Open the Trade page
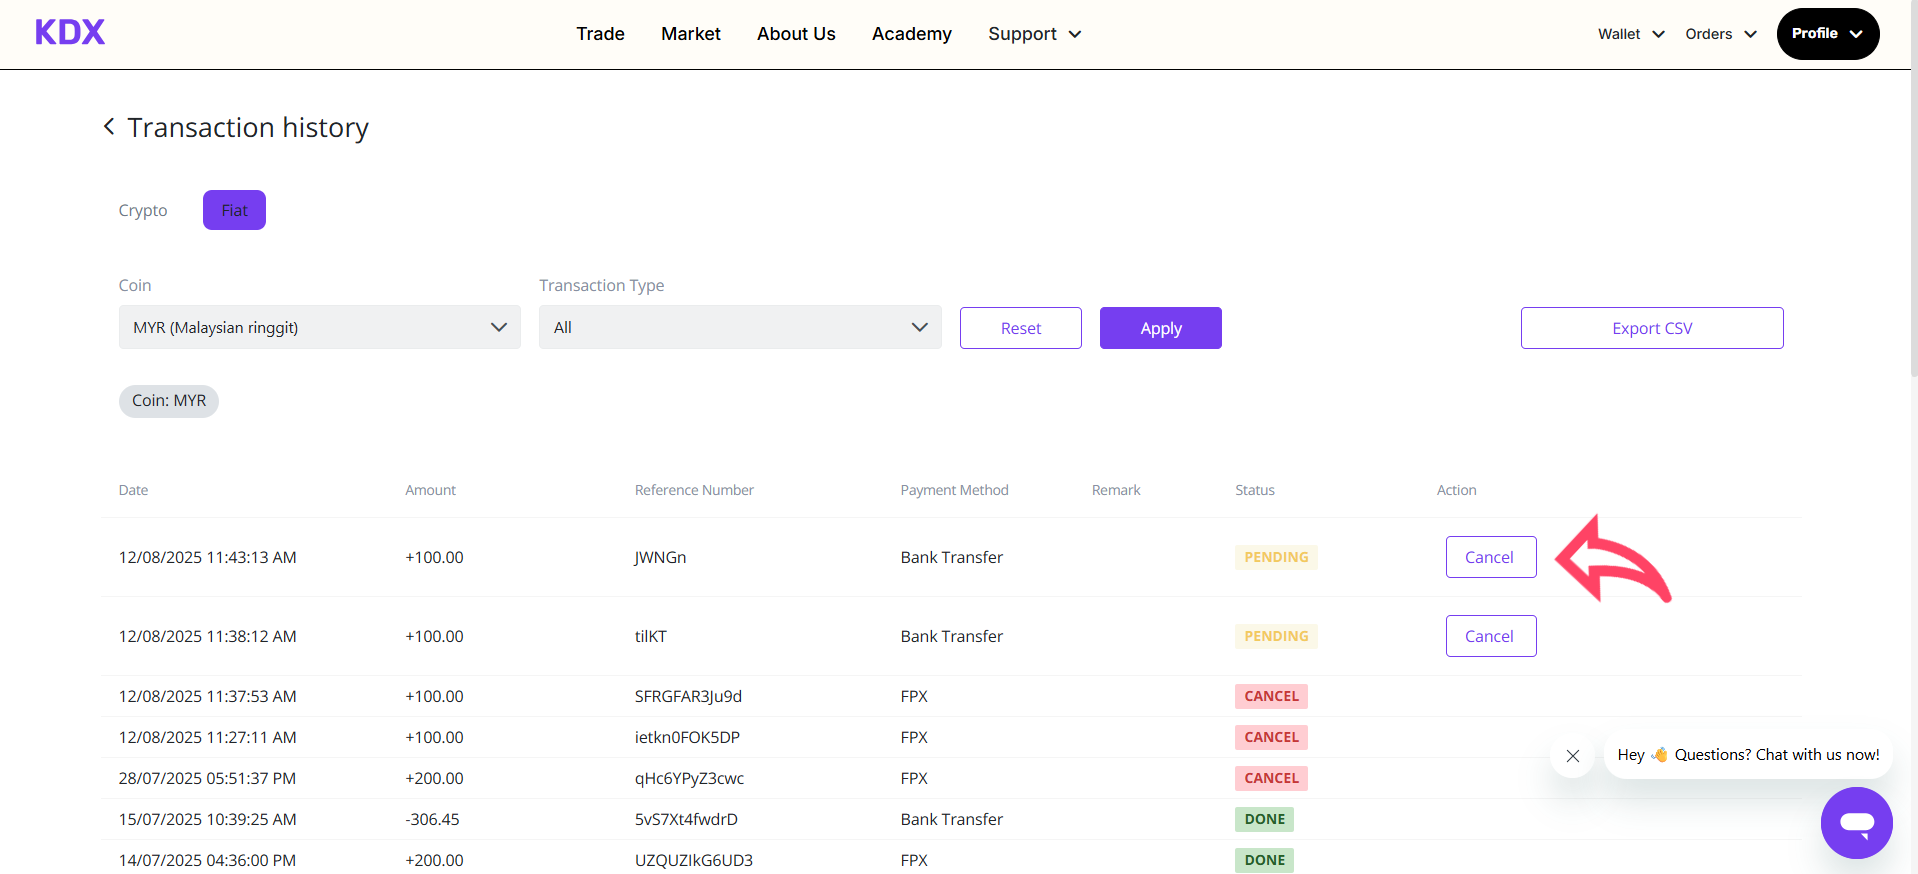The image size is (1918, 874). coord(600,34)
